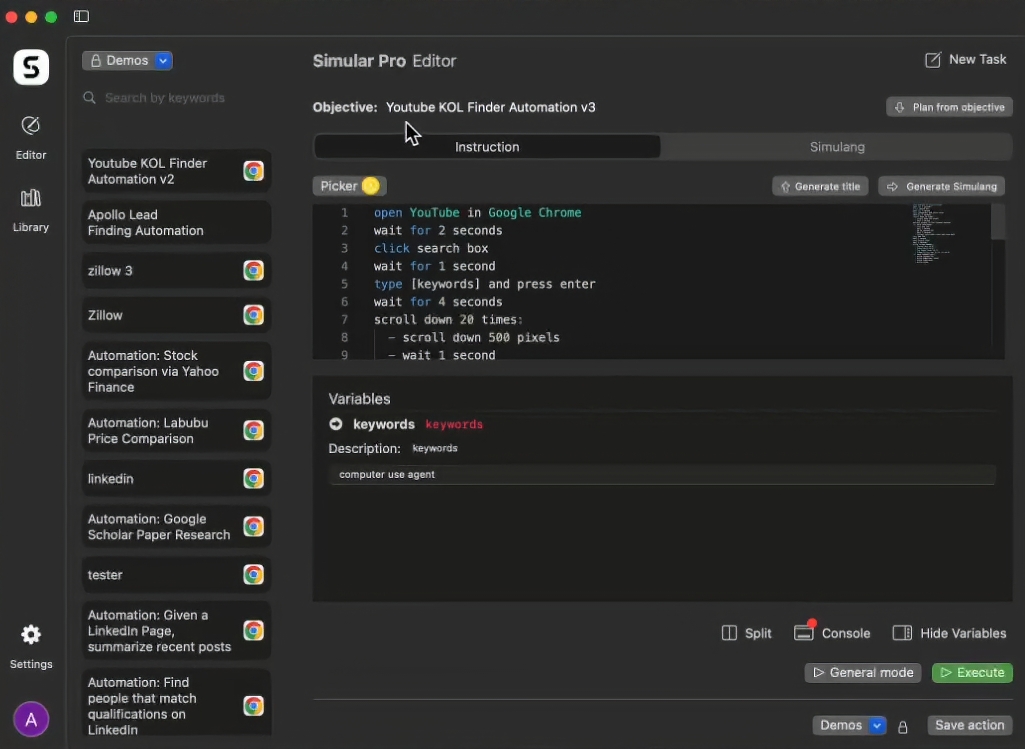Select Youtube KOL Finder Automation v2 task

[176, 171]
